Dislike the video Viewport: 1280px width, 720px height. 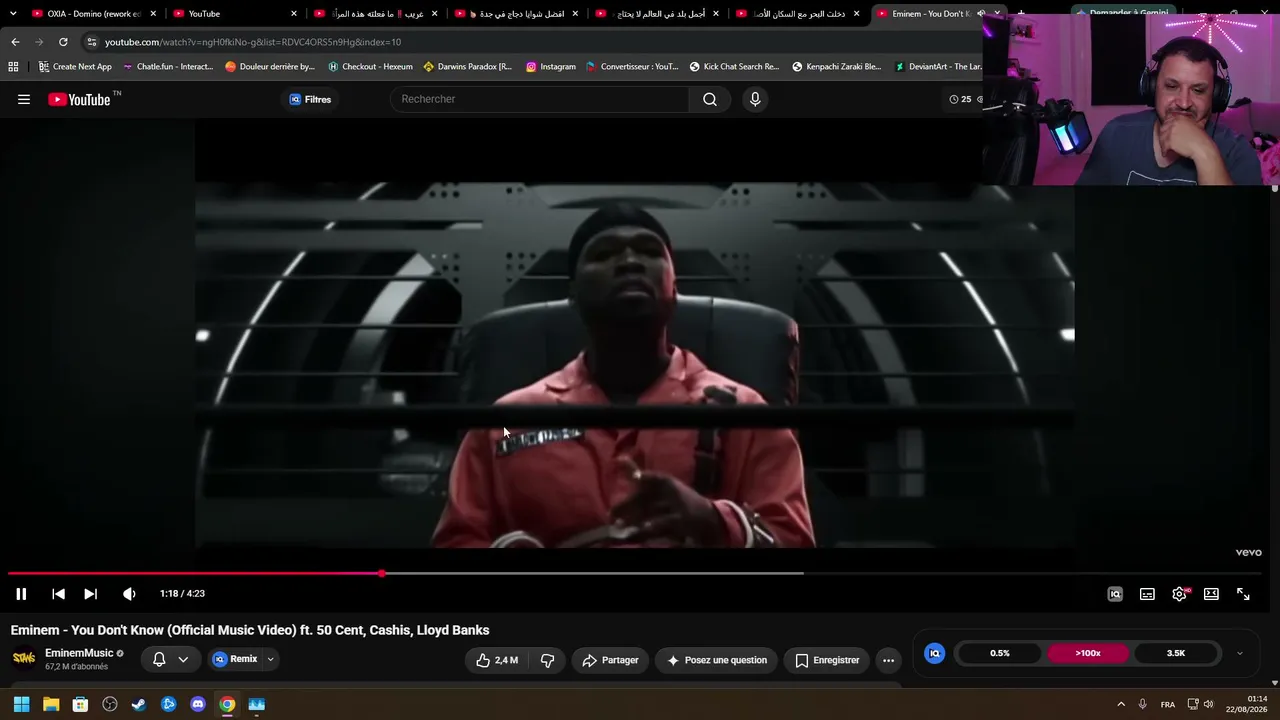coord(547,660)
